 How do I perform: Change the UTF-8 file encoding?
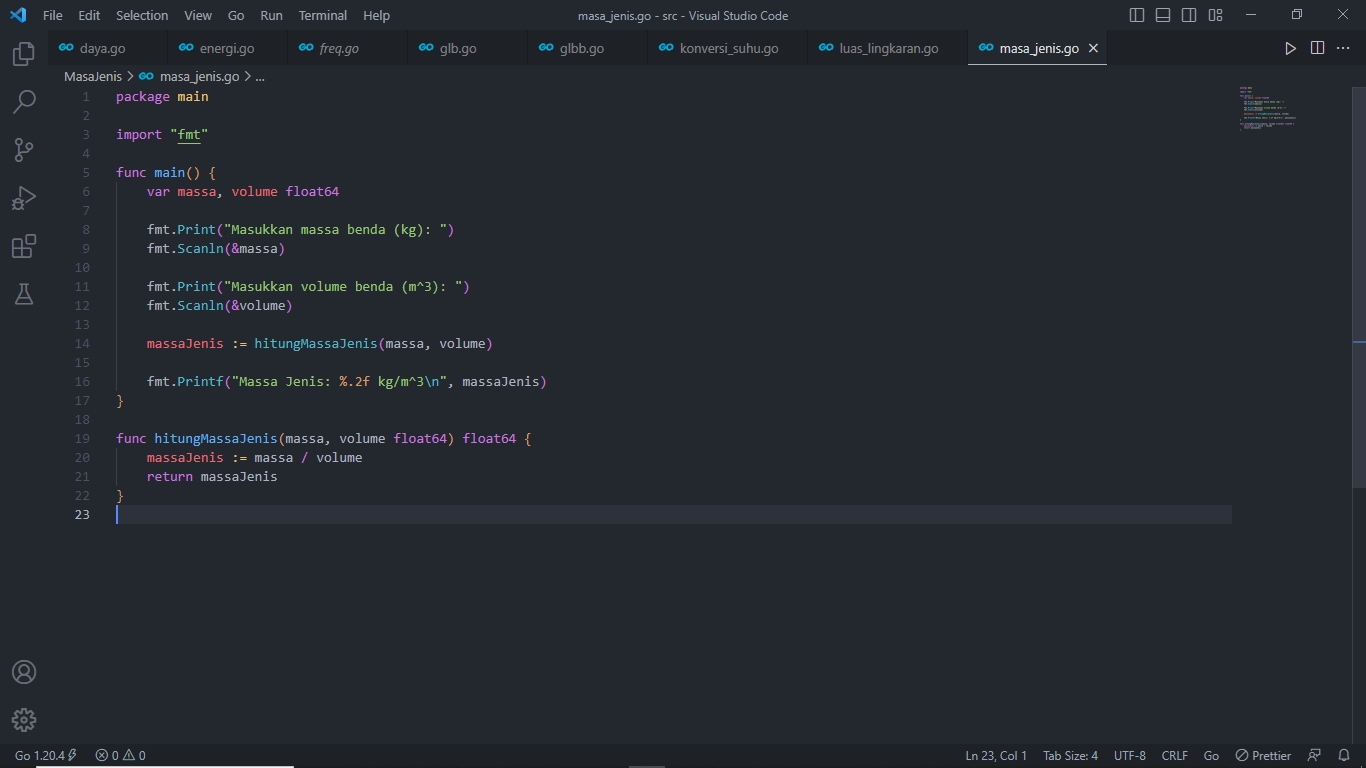point(1130,756)
